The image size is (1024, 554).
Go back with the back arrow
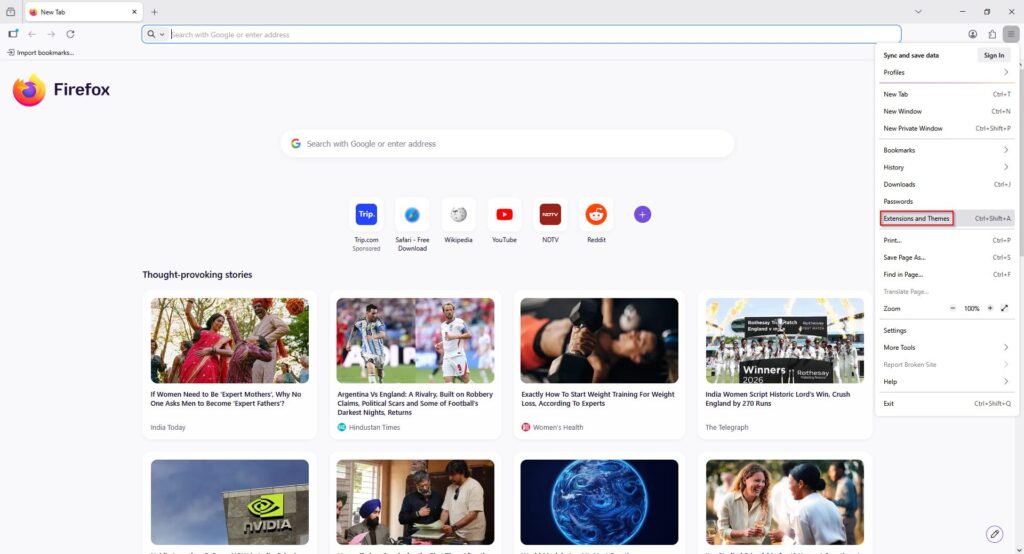pos(32,34)
